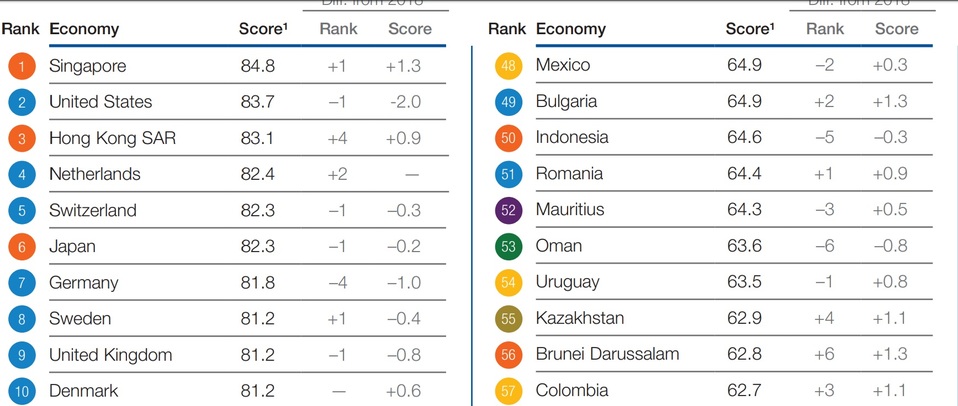The image size is (958, 406).
Task: Click the blue rank 2 circle beside United States
Action: (20, 102)
